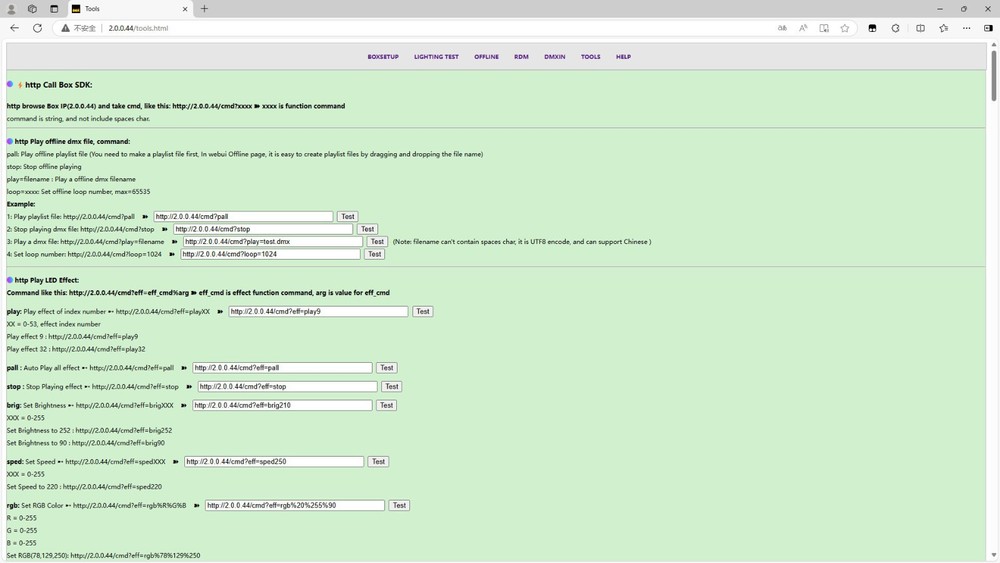
Task: Add page to favorites with star icon
Action: coord(845,28)
